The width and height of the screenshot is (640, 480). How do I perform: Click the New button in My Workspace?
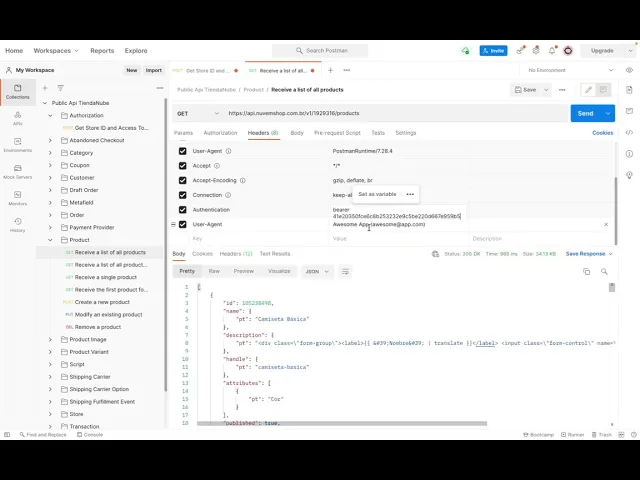click(132, 70)
